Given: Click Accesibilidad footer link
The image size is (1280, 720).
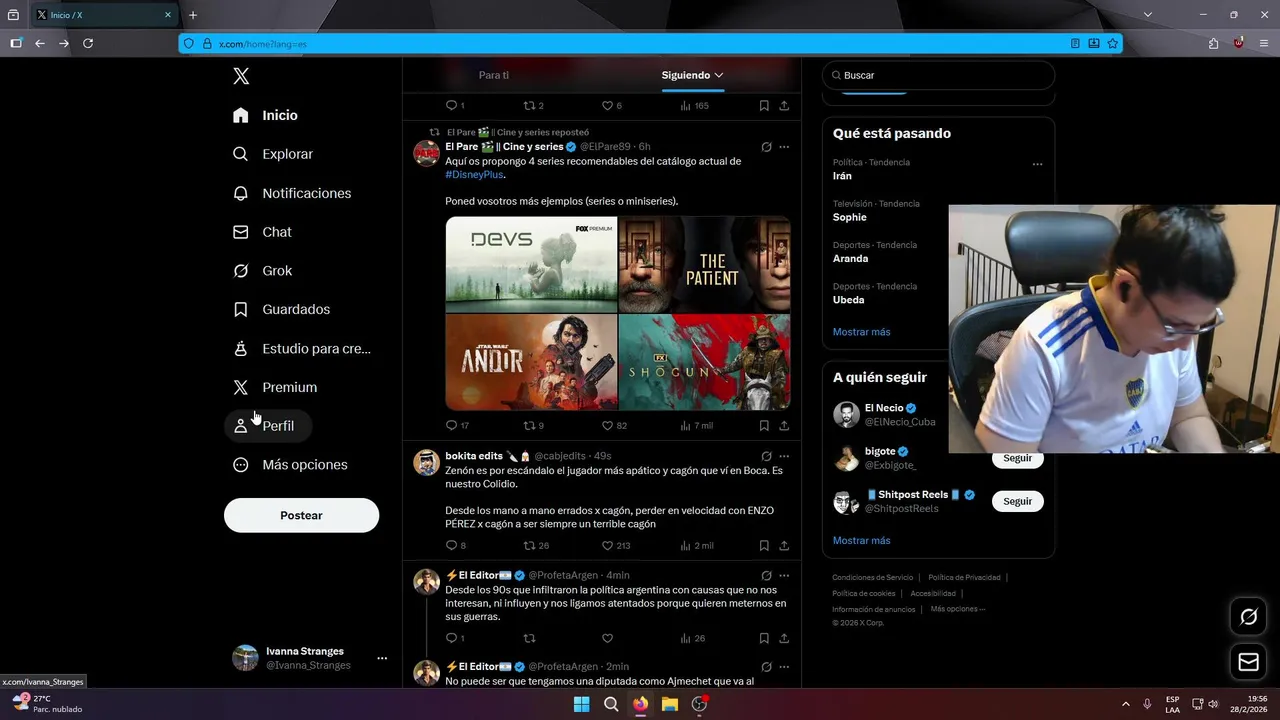Looking at the screenshot, I should coord(933,594).
